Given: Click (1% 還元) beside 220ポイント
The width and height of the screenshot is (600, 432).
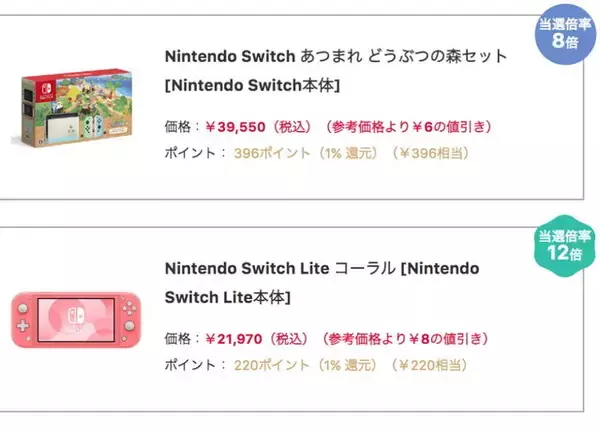Looking at the screenshot, I should click(342, 365).
